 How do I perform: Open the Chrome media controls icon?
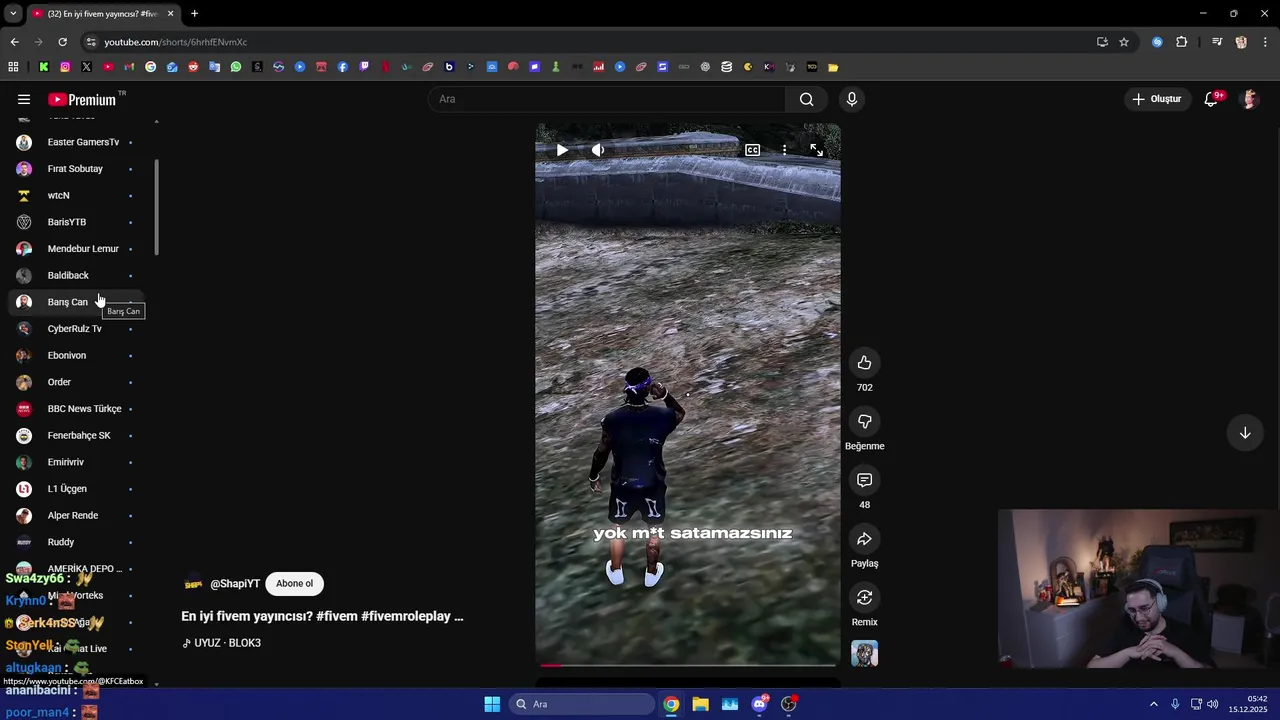1217,42
